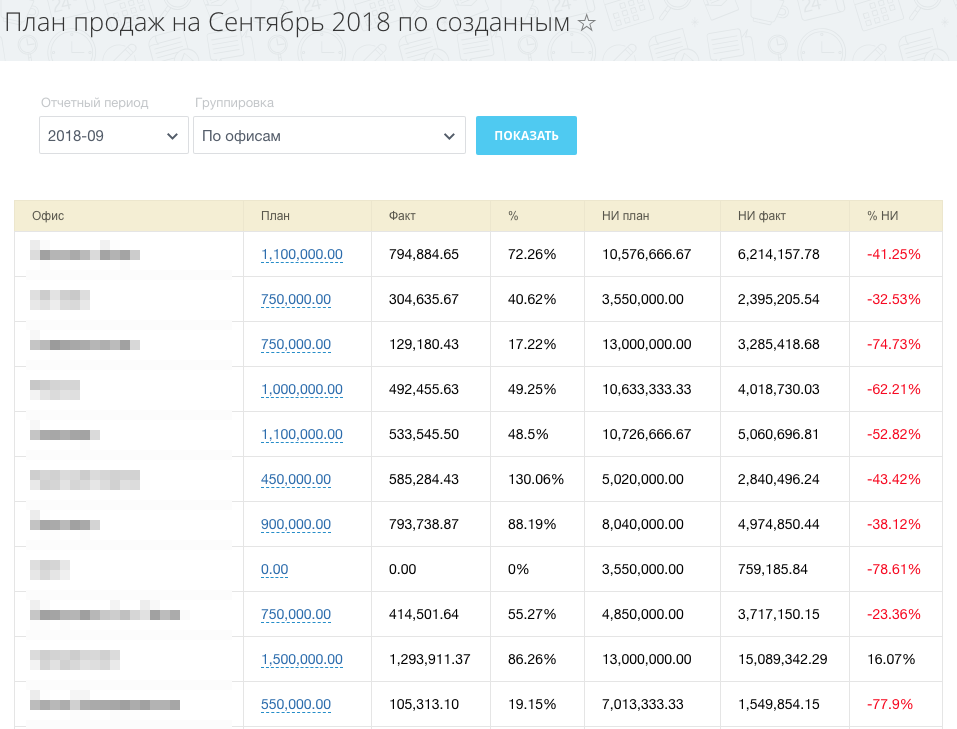Screen dimensions: 957x729
Task: Select the fact value 585,284.43
Action: point(424,479)
